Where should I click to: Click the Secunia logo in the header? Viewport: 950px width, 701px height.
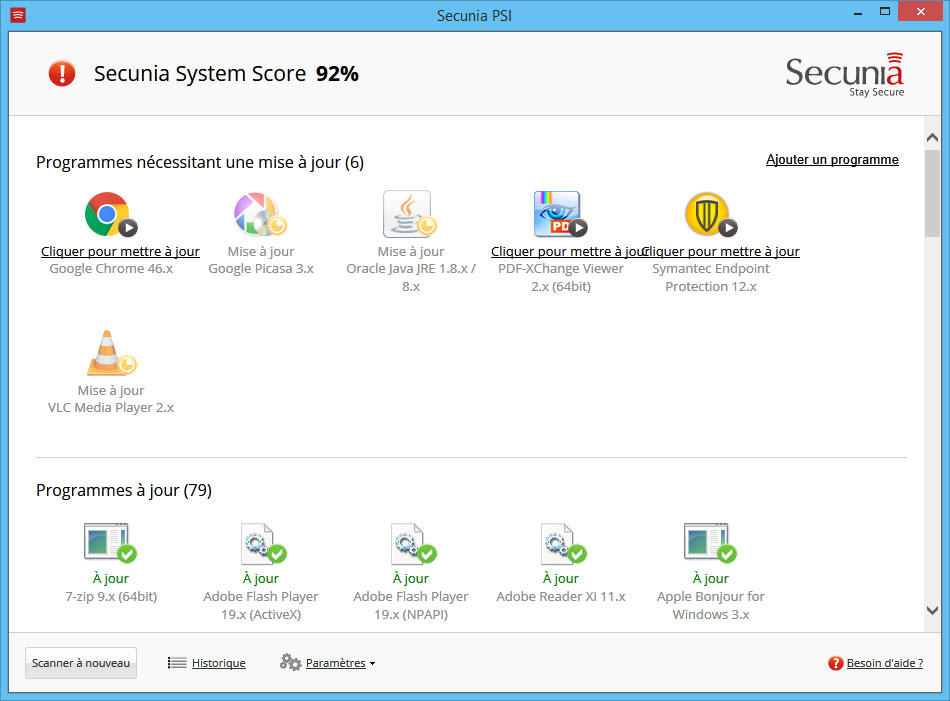tap(844, 74)
